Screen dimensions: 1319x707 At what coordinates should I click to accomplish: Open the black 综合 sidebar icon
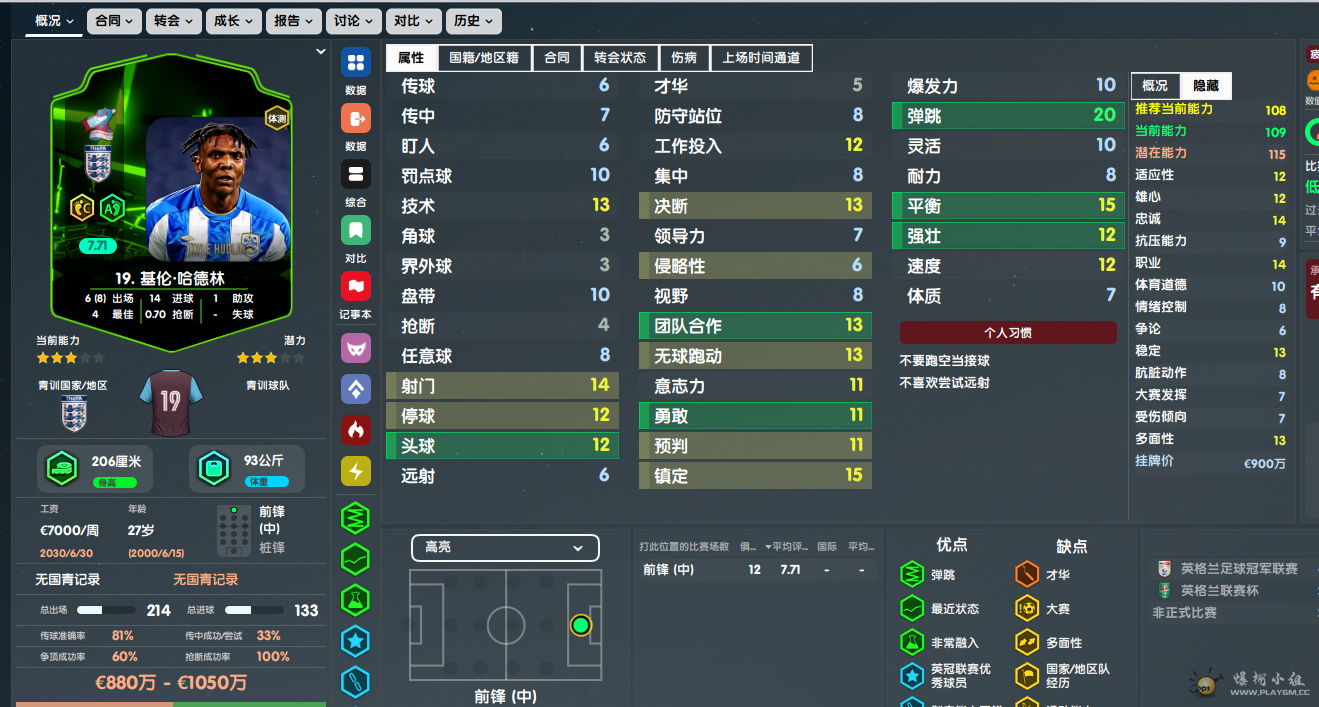pos(356,175)
